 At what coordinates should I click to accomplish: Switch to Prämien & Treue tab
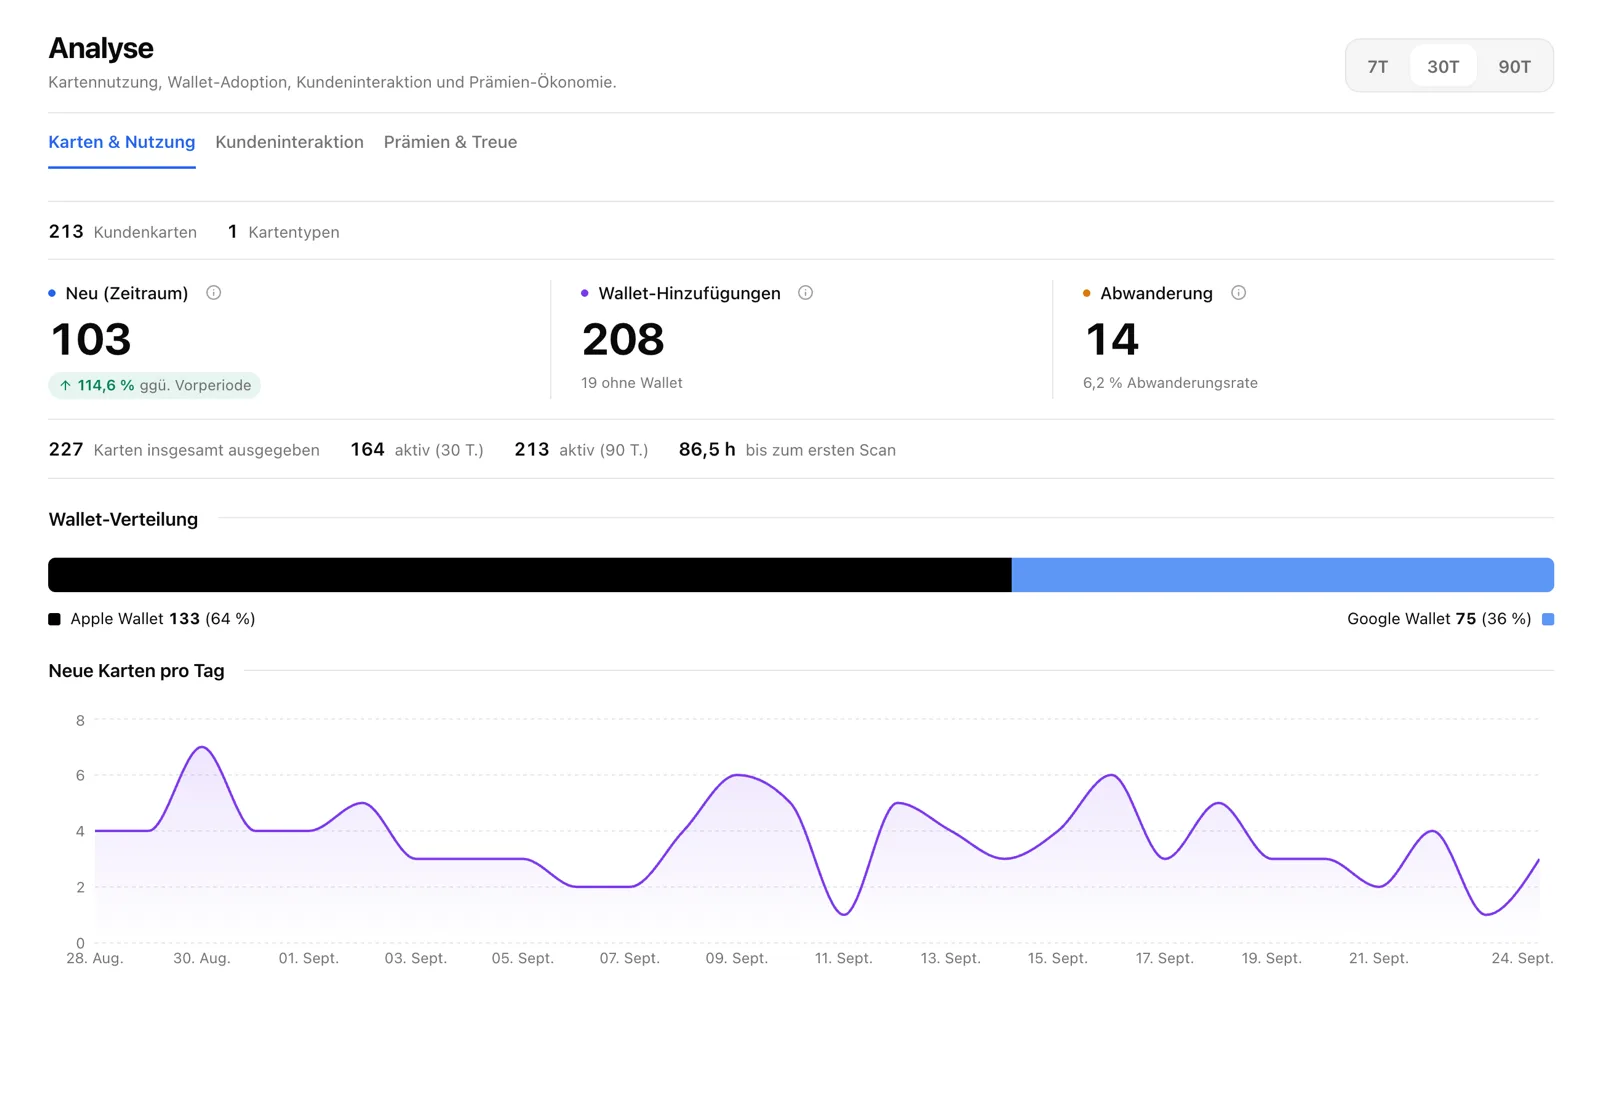pos(450,142)
